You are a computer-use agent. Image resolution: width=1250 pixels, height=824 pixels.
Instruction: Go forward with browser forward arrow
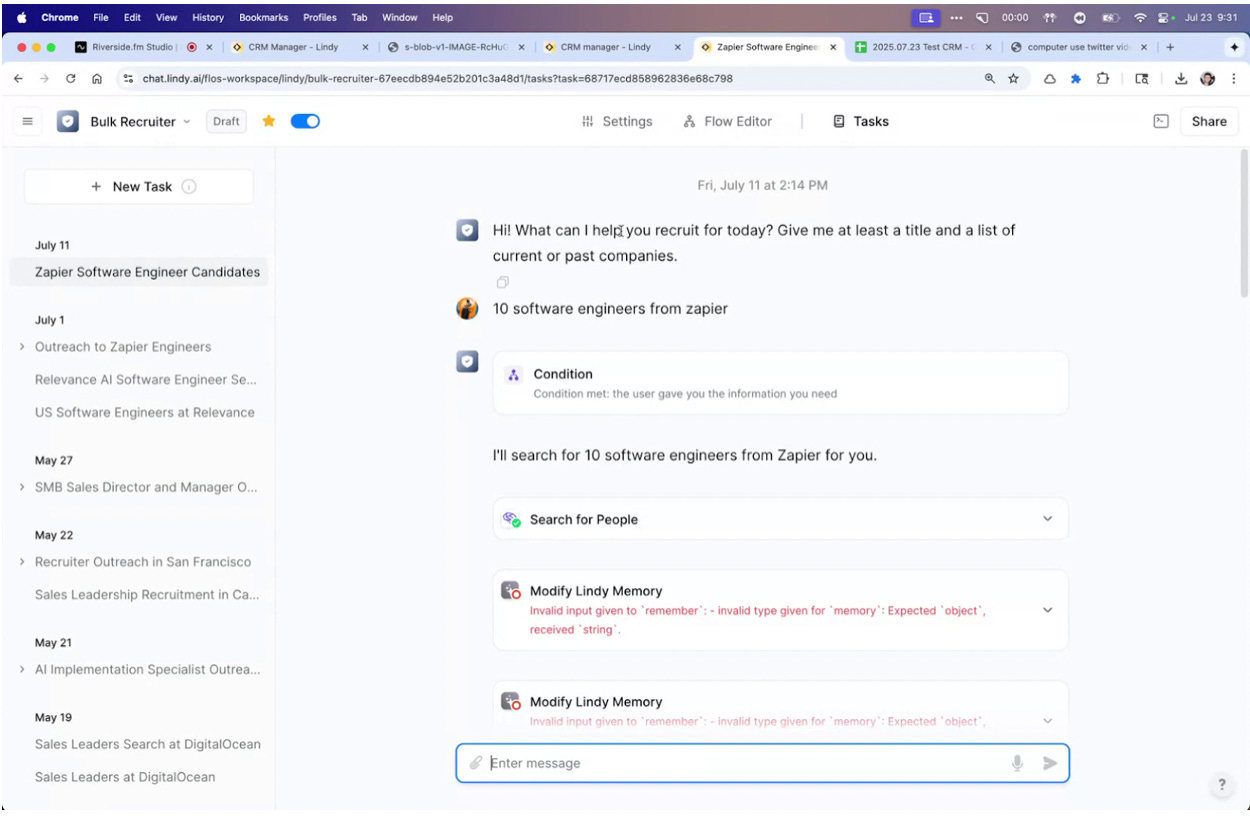[x=44, y=79]
